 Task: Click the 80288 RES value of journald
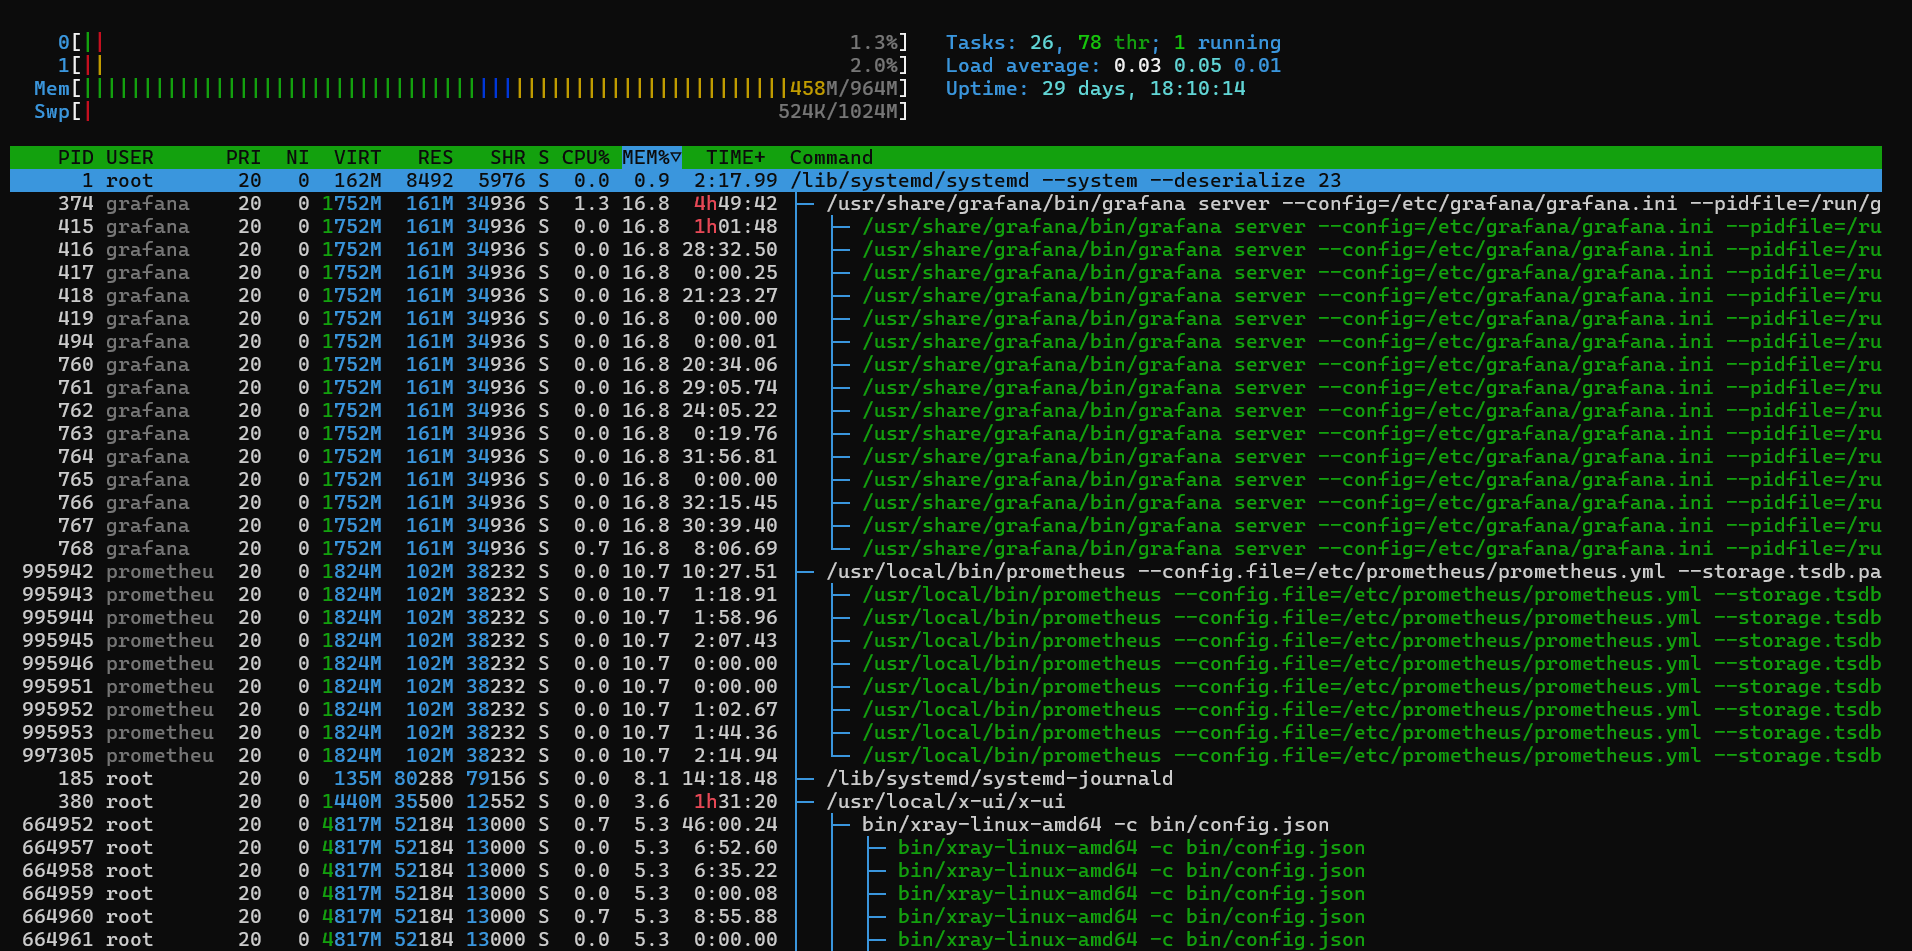pyautogui.click(x=423, y=779)
